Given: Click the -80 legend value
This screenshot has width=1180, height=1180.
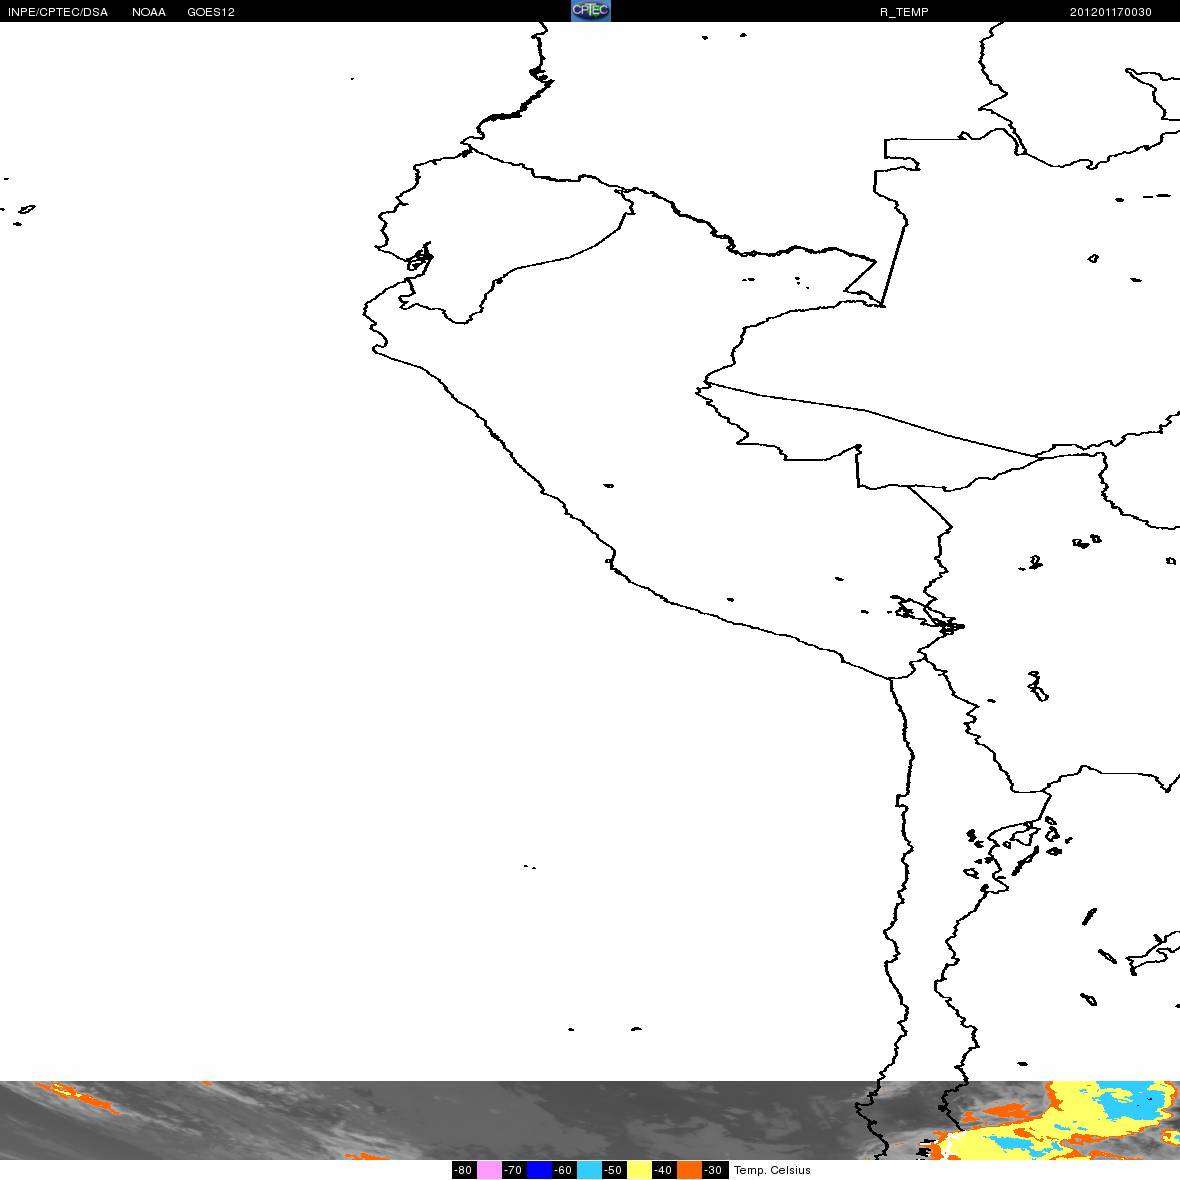Looking at the screenshot, I should [x=464, y=1170].
